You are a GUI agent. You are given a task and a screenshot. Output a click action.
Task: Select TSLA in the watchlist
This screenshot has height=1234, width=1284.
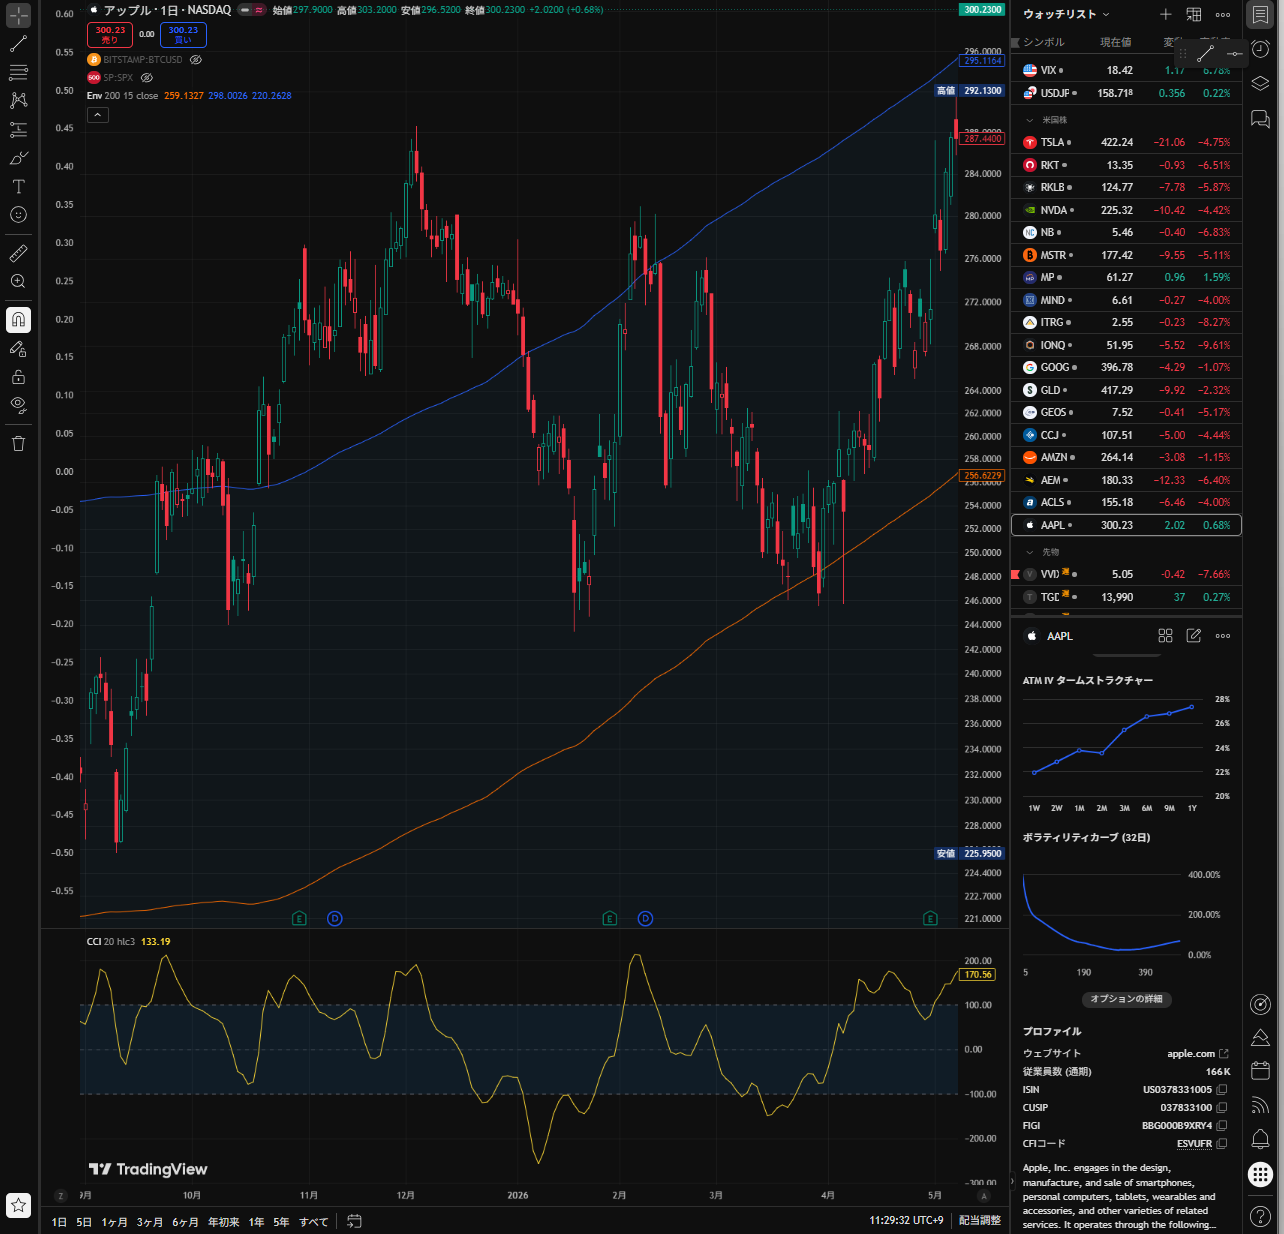pyautogui.click(x=1127, y=142)
